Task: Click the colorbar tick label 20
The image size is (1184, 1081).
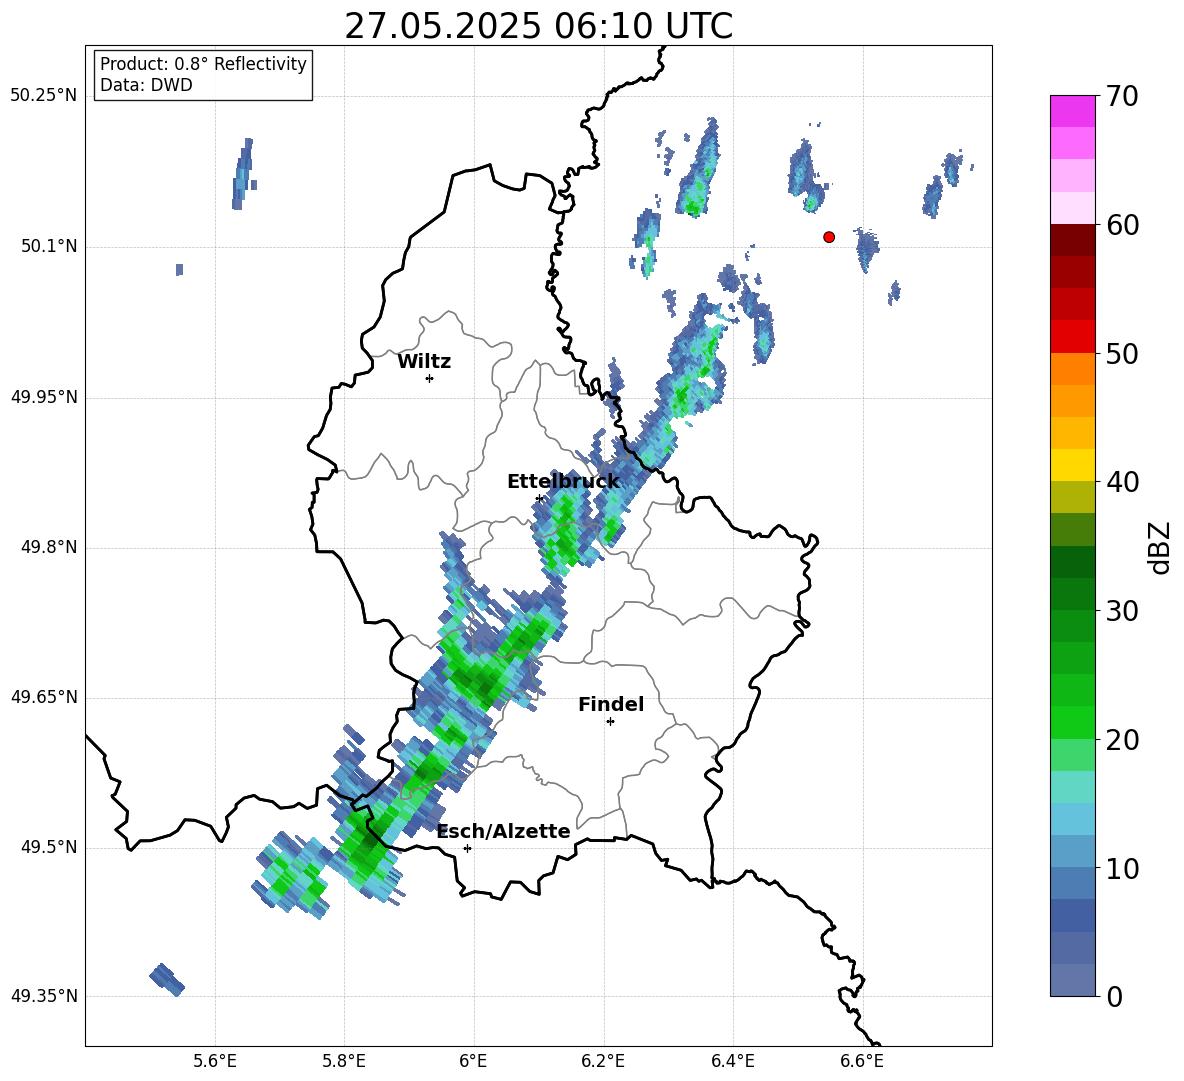Action: pyautogui.click(x=1122, y=740)
